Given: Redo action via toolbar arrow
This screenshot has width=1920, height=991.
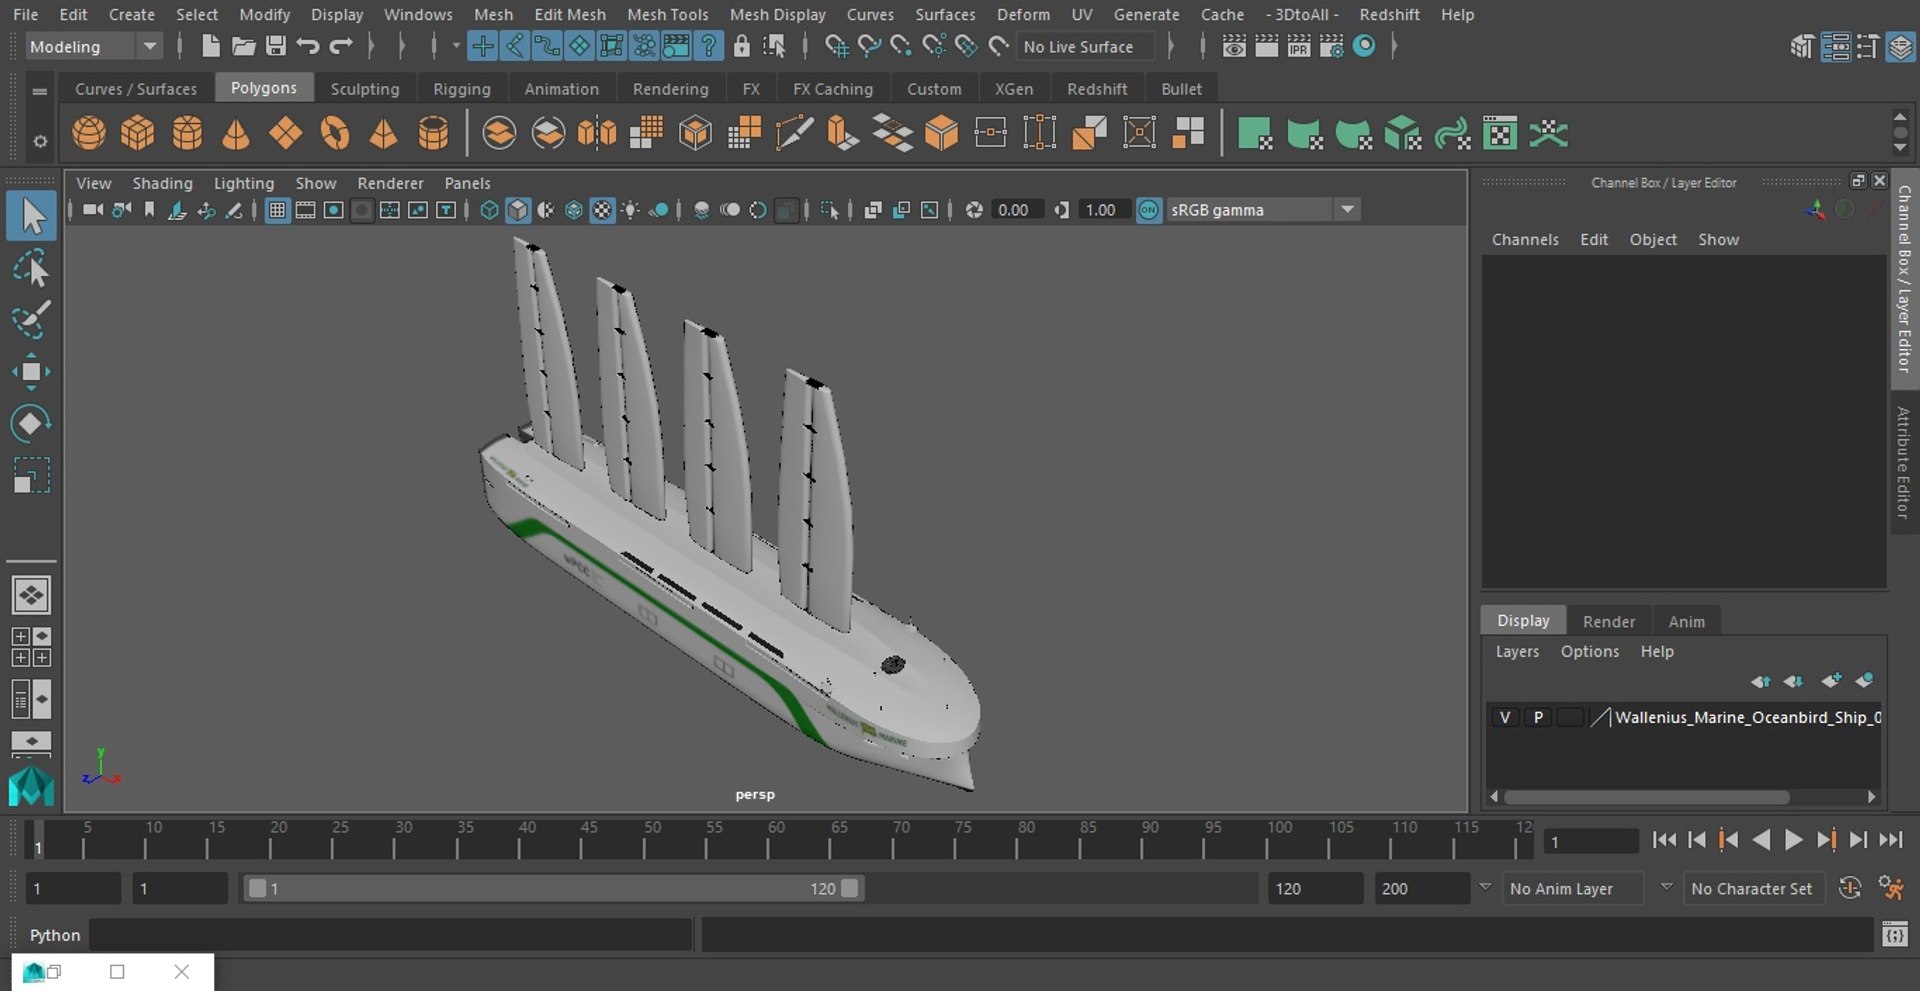Looking at the screenshot, I should coord(341,46).
